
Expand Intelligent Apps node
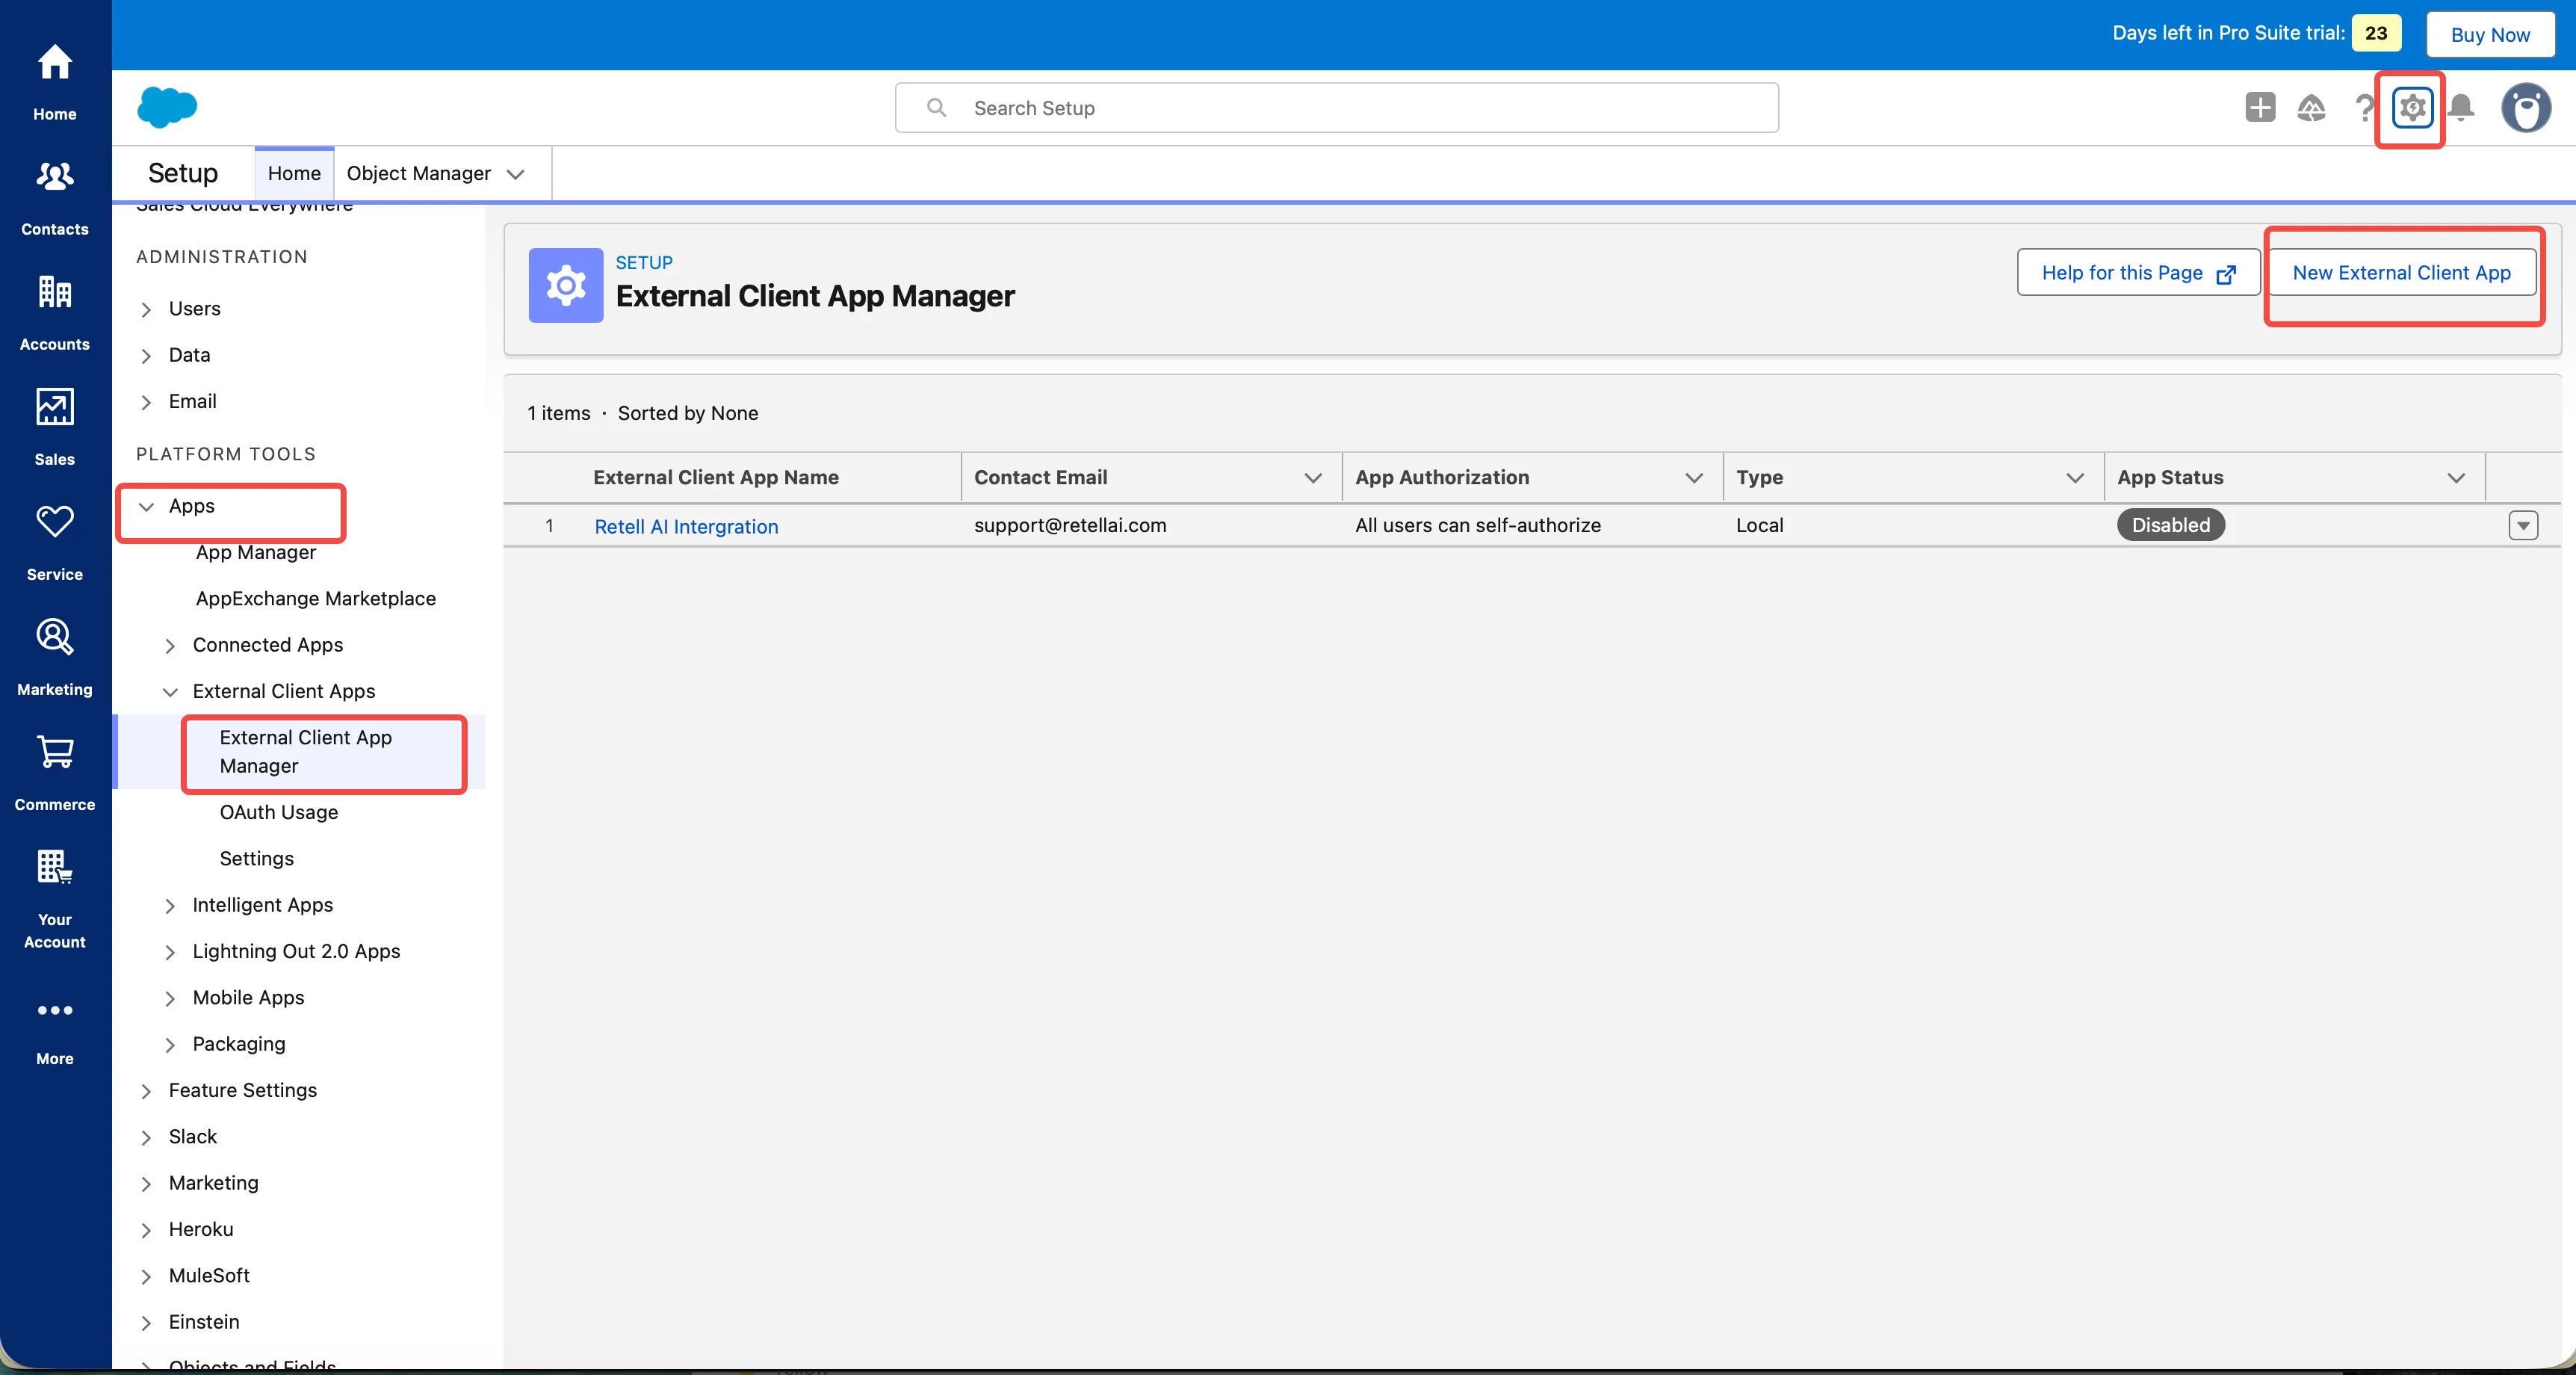pyautogui.click(x=170, y=906)
